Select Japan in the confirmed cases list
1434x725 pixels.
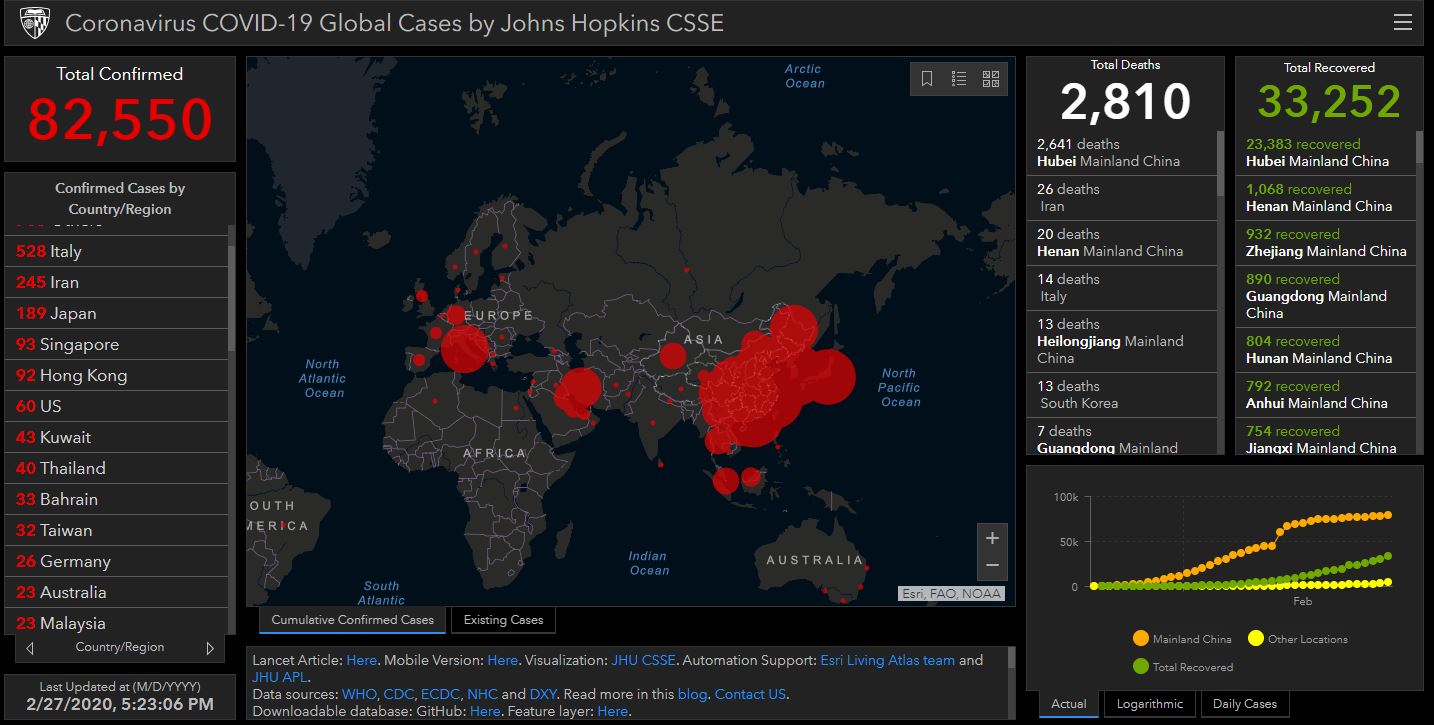point(117,313)
